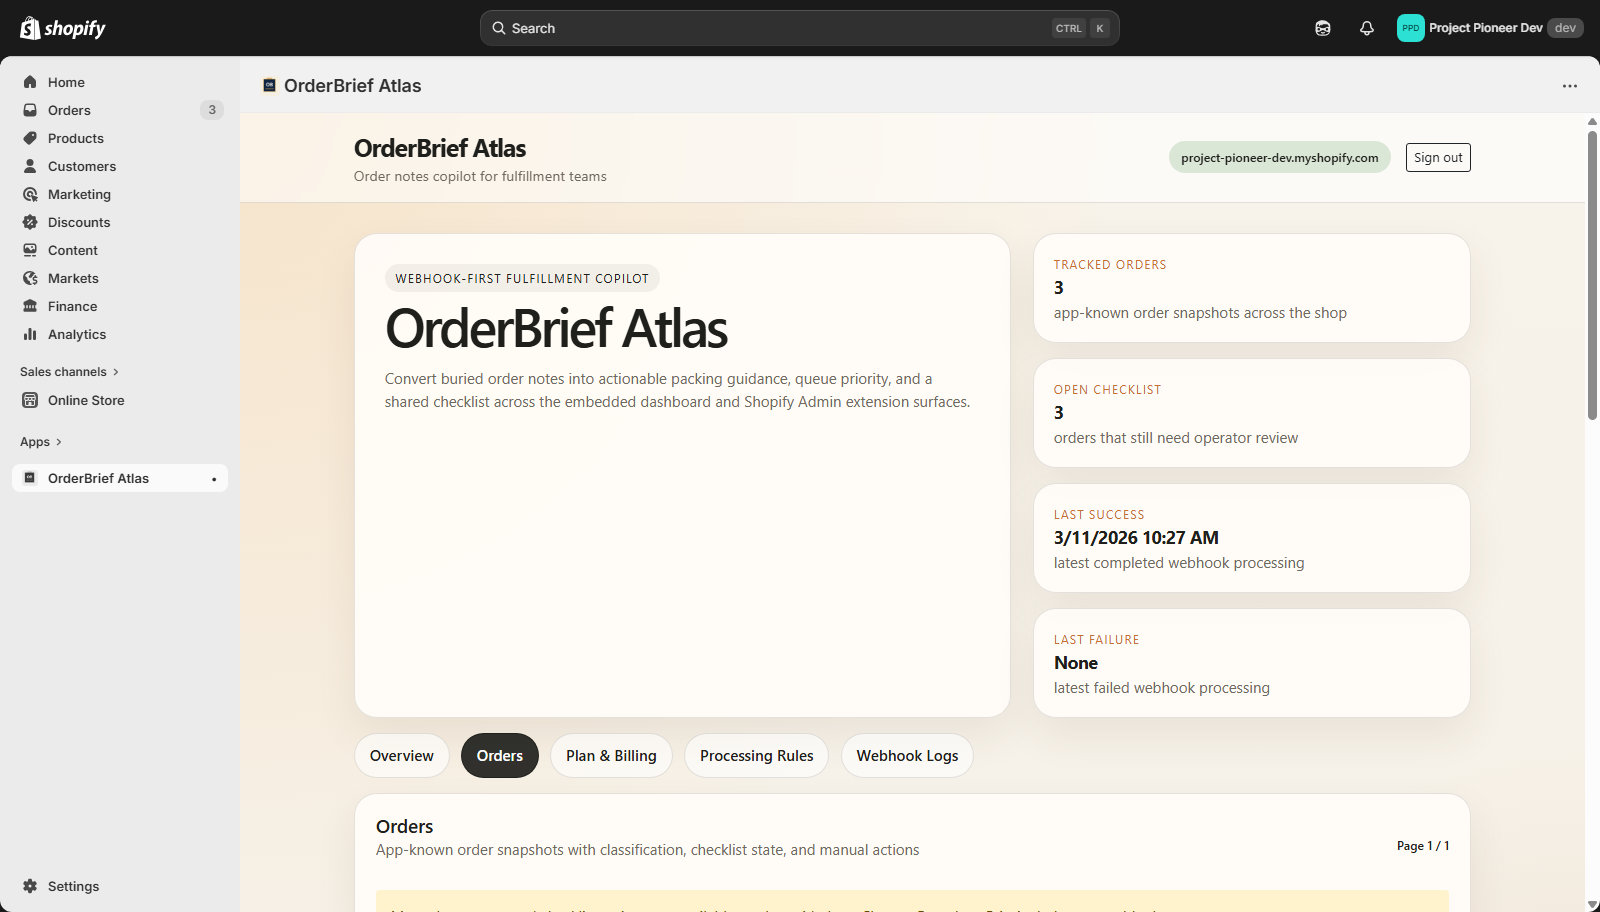Open Customers in the sidebar
This screenshot has height=912, width=1600.
(x=120, y=166)
